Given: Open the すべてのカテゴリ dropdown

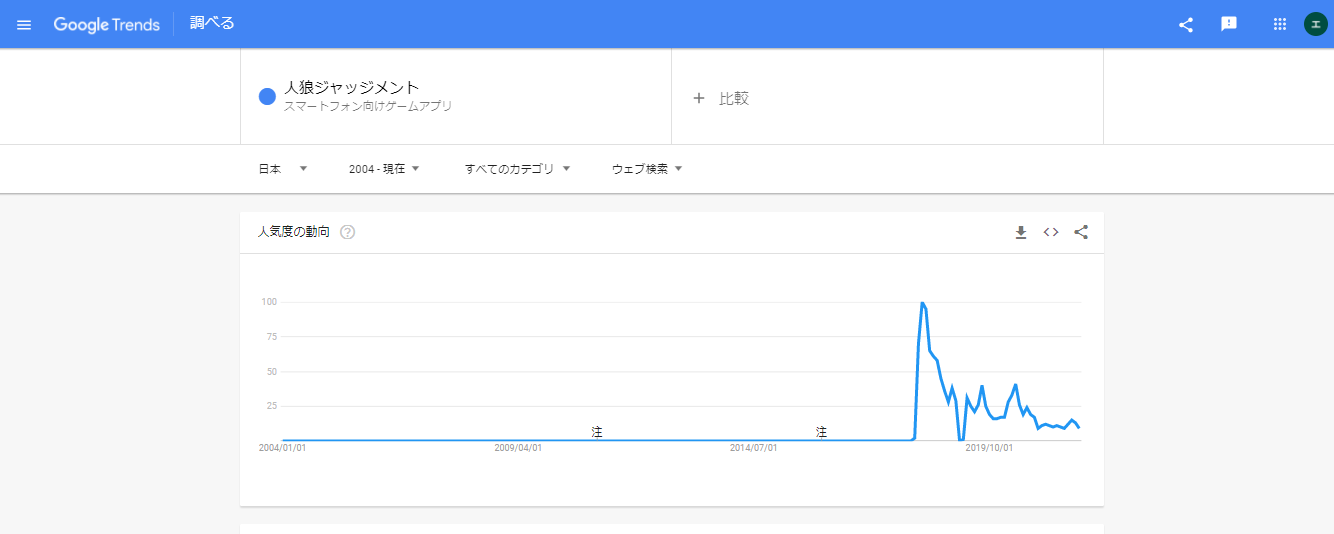Looking at the screenshot, I should pyautogui.click(x=517, y=169).
